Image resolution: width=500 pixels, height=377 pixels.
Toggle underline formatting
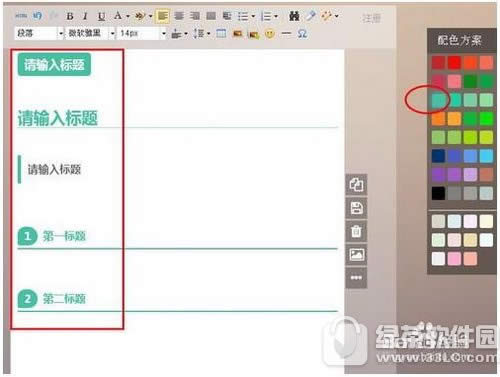tap(101, 16)
